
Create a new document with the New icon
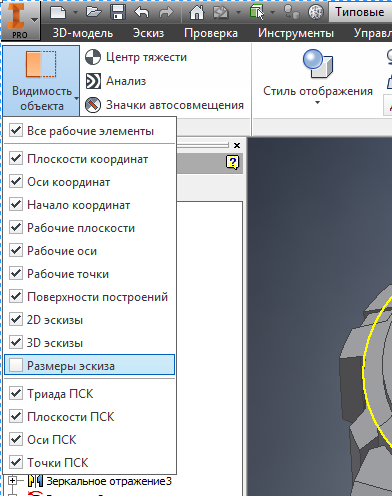tap(58, 13)
